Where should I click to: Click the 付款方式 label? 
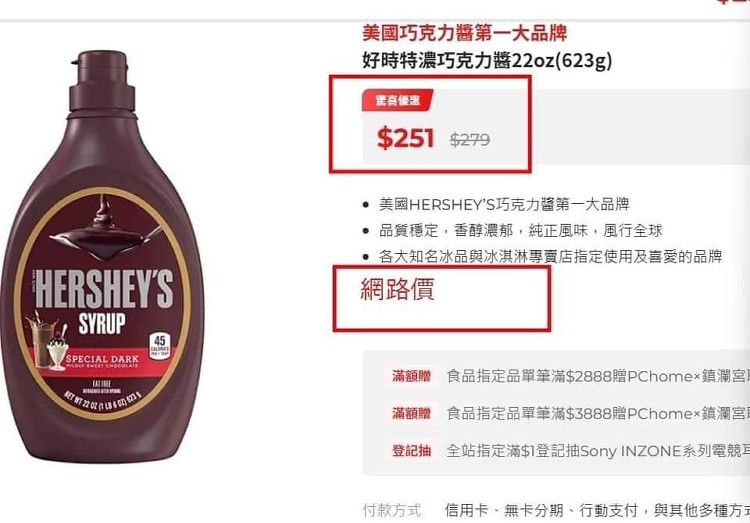pos(392,511)
